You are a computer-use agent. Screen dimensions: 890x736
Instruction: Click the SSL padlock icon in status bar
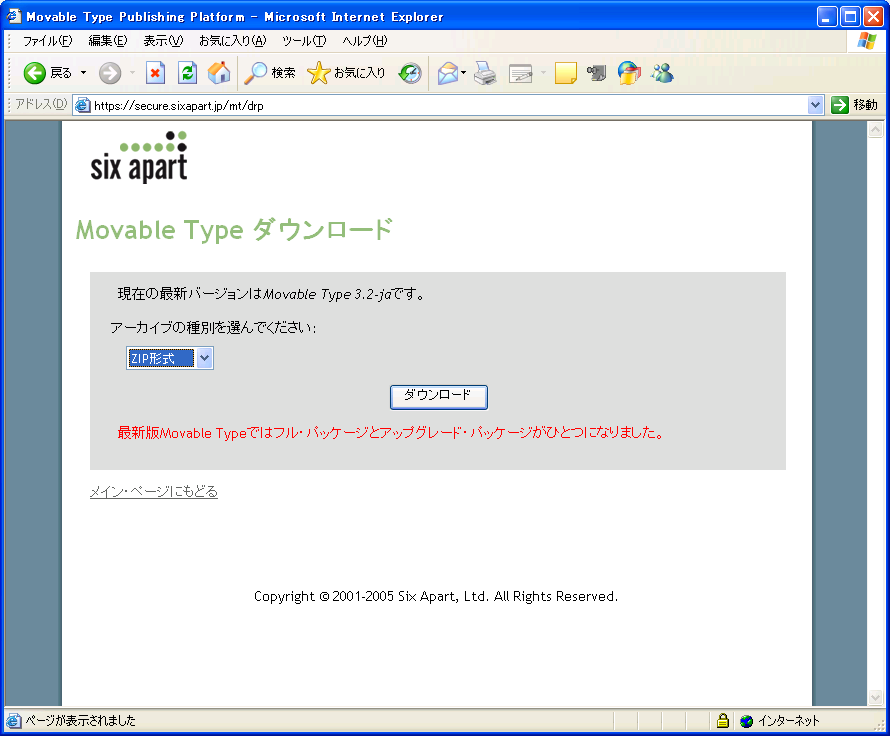(722, 721)
